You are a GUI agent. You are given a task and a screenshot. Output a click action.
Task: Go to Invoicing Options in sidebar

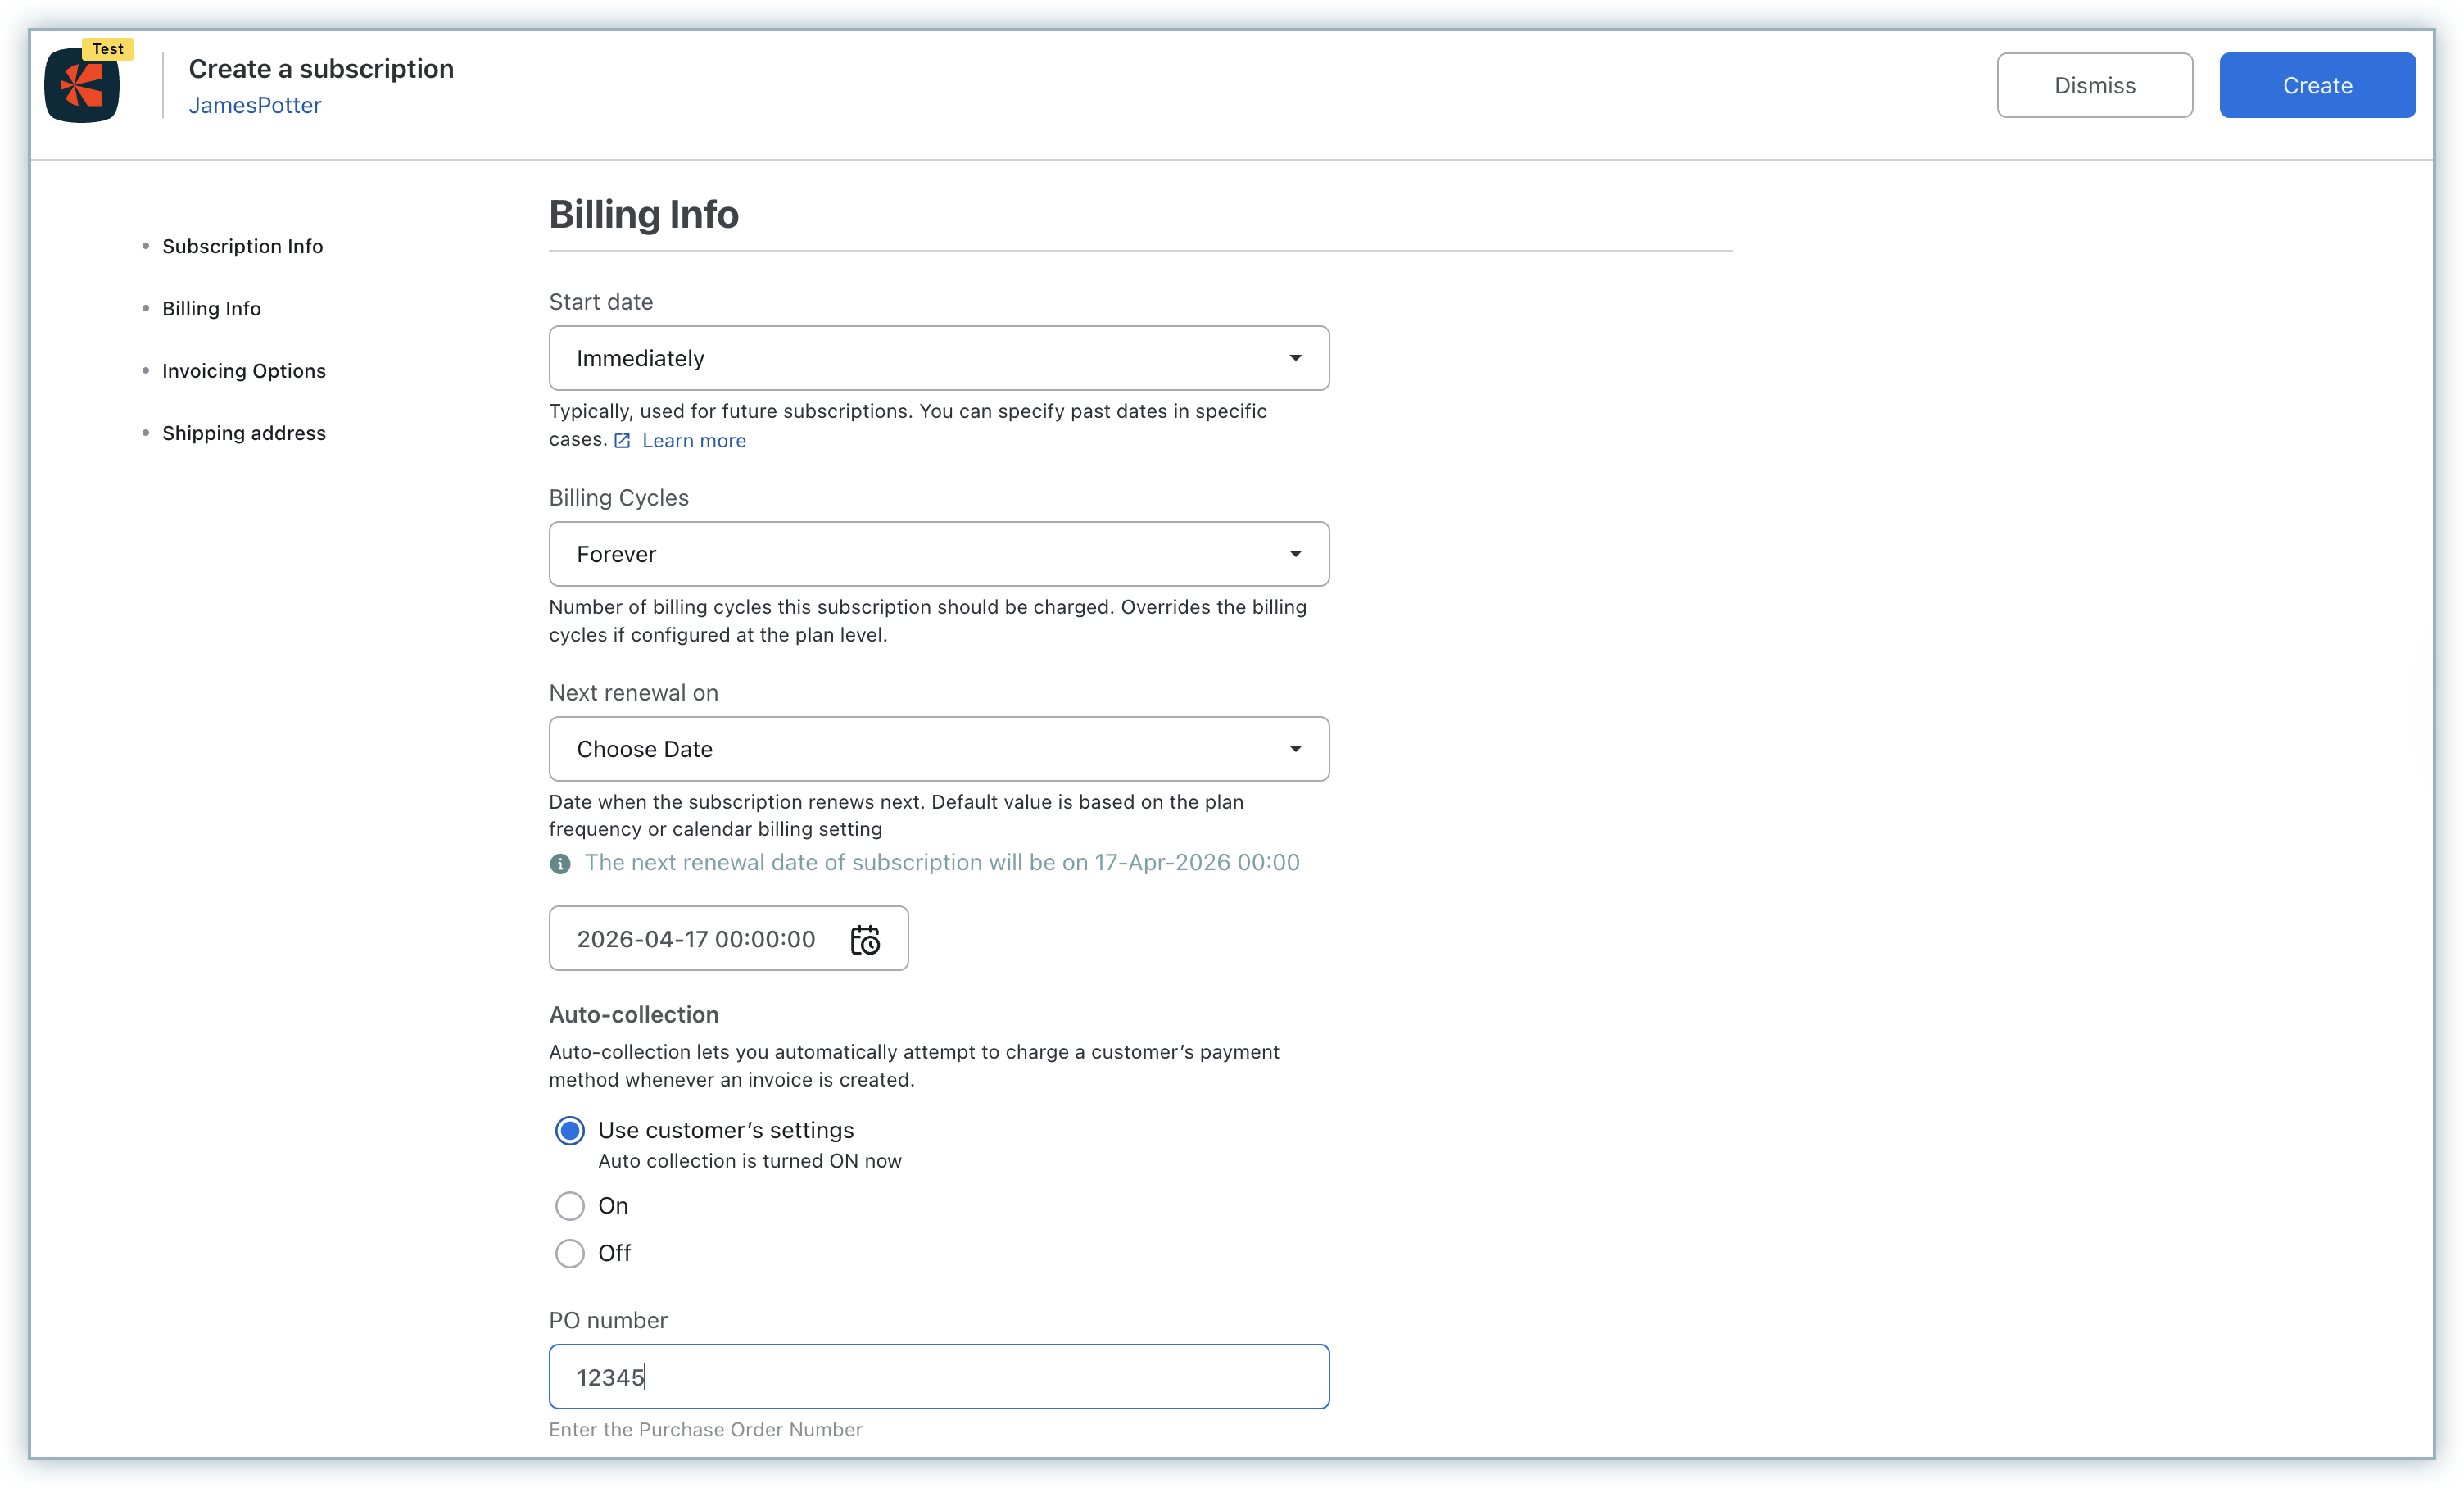click(244, 371)
